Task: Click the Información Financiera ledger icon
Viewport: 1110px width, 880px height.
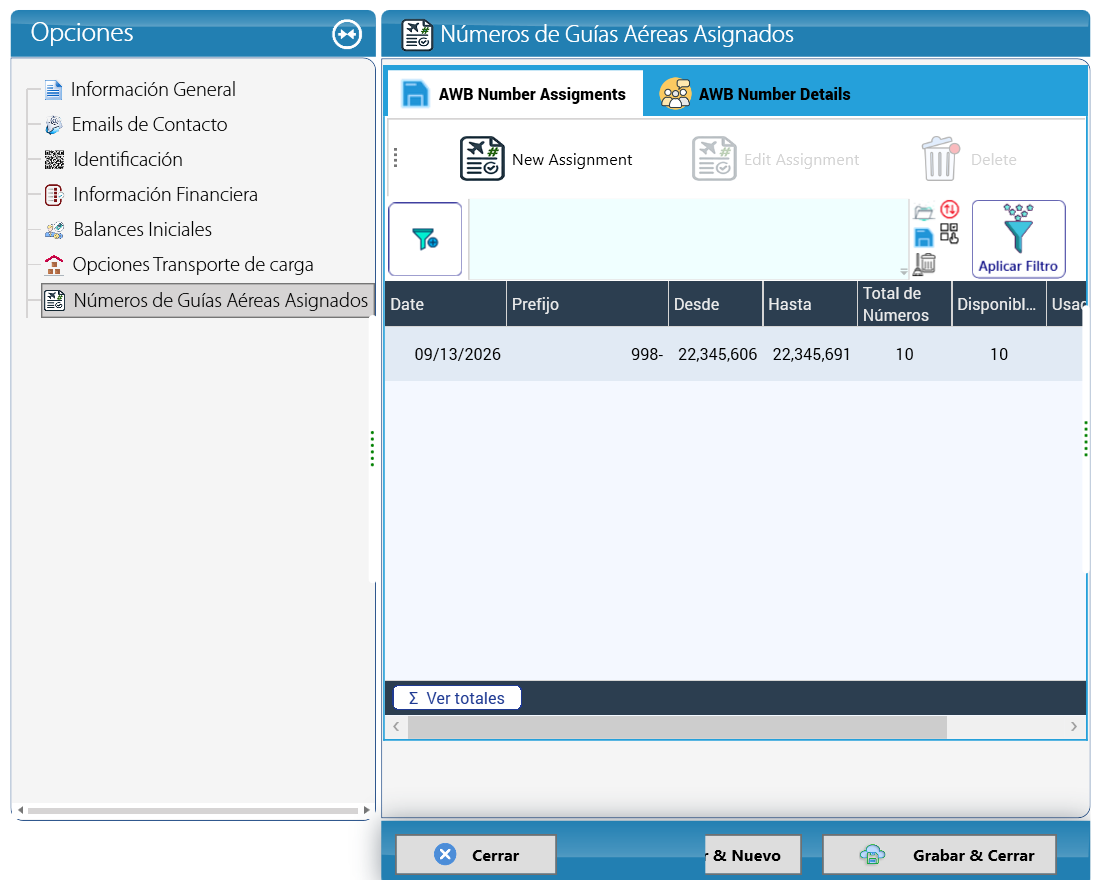Action: coord(54,195)
